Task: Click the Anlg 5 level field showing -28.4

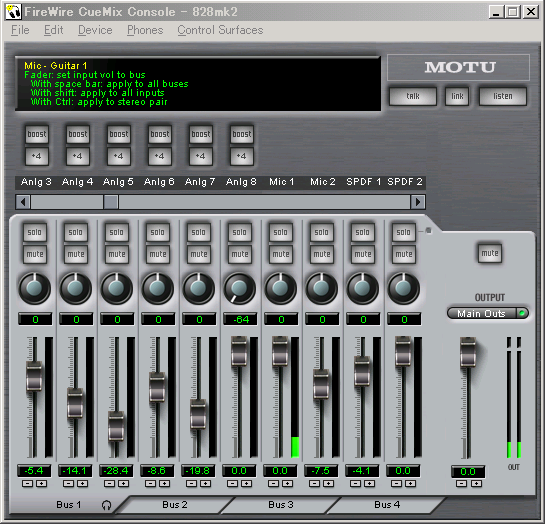Action: [x=116, y=471]
